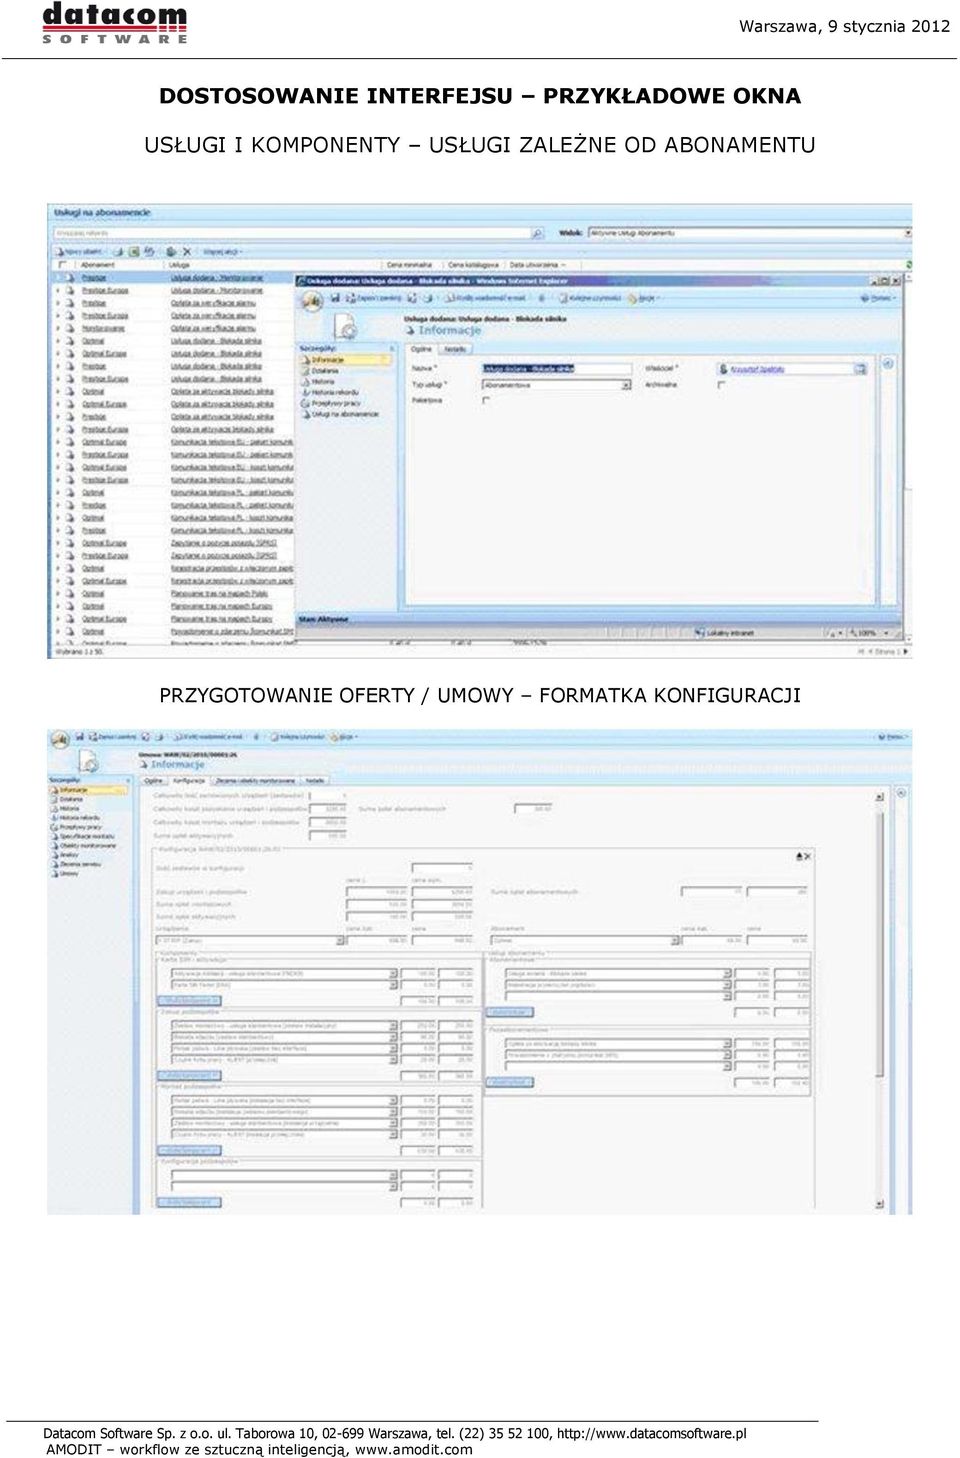Click the X delete icon of the configuration block
The image size is (960, 1458).
tap(807, 857)
